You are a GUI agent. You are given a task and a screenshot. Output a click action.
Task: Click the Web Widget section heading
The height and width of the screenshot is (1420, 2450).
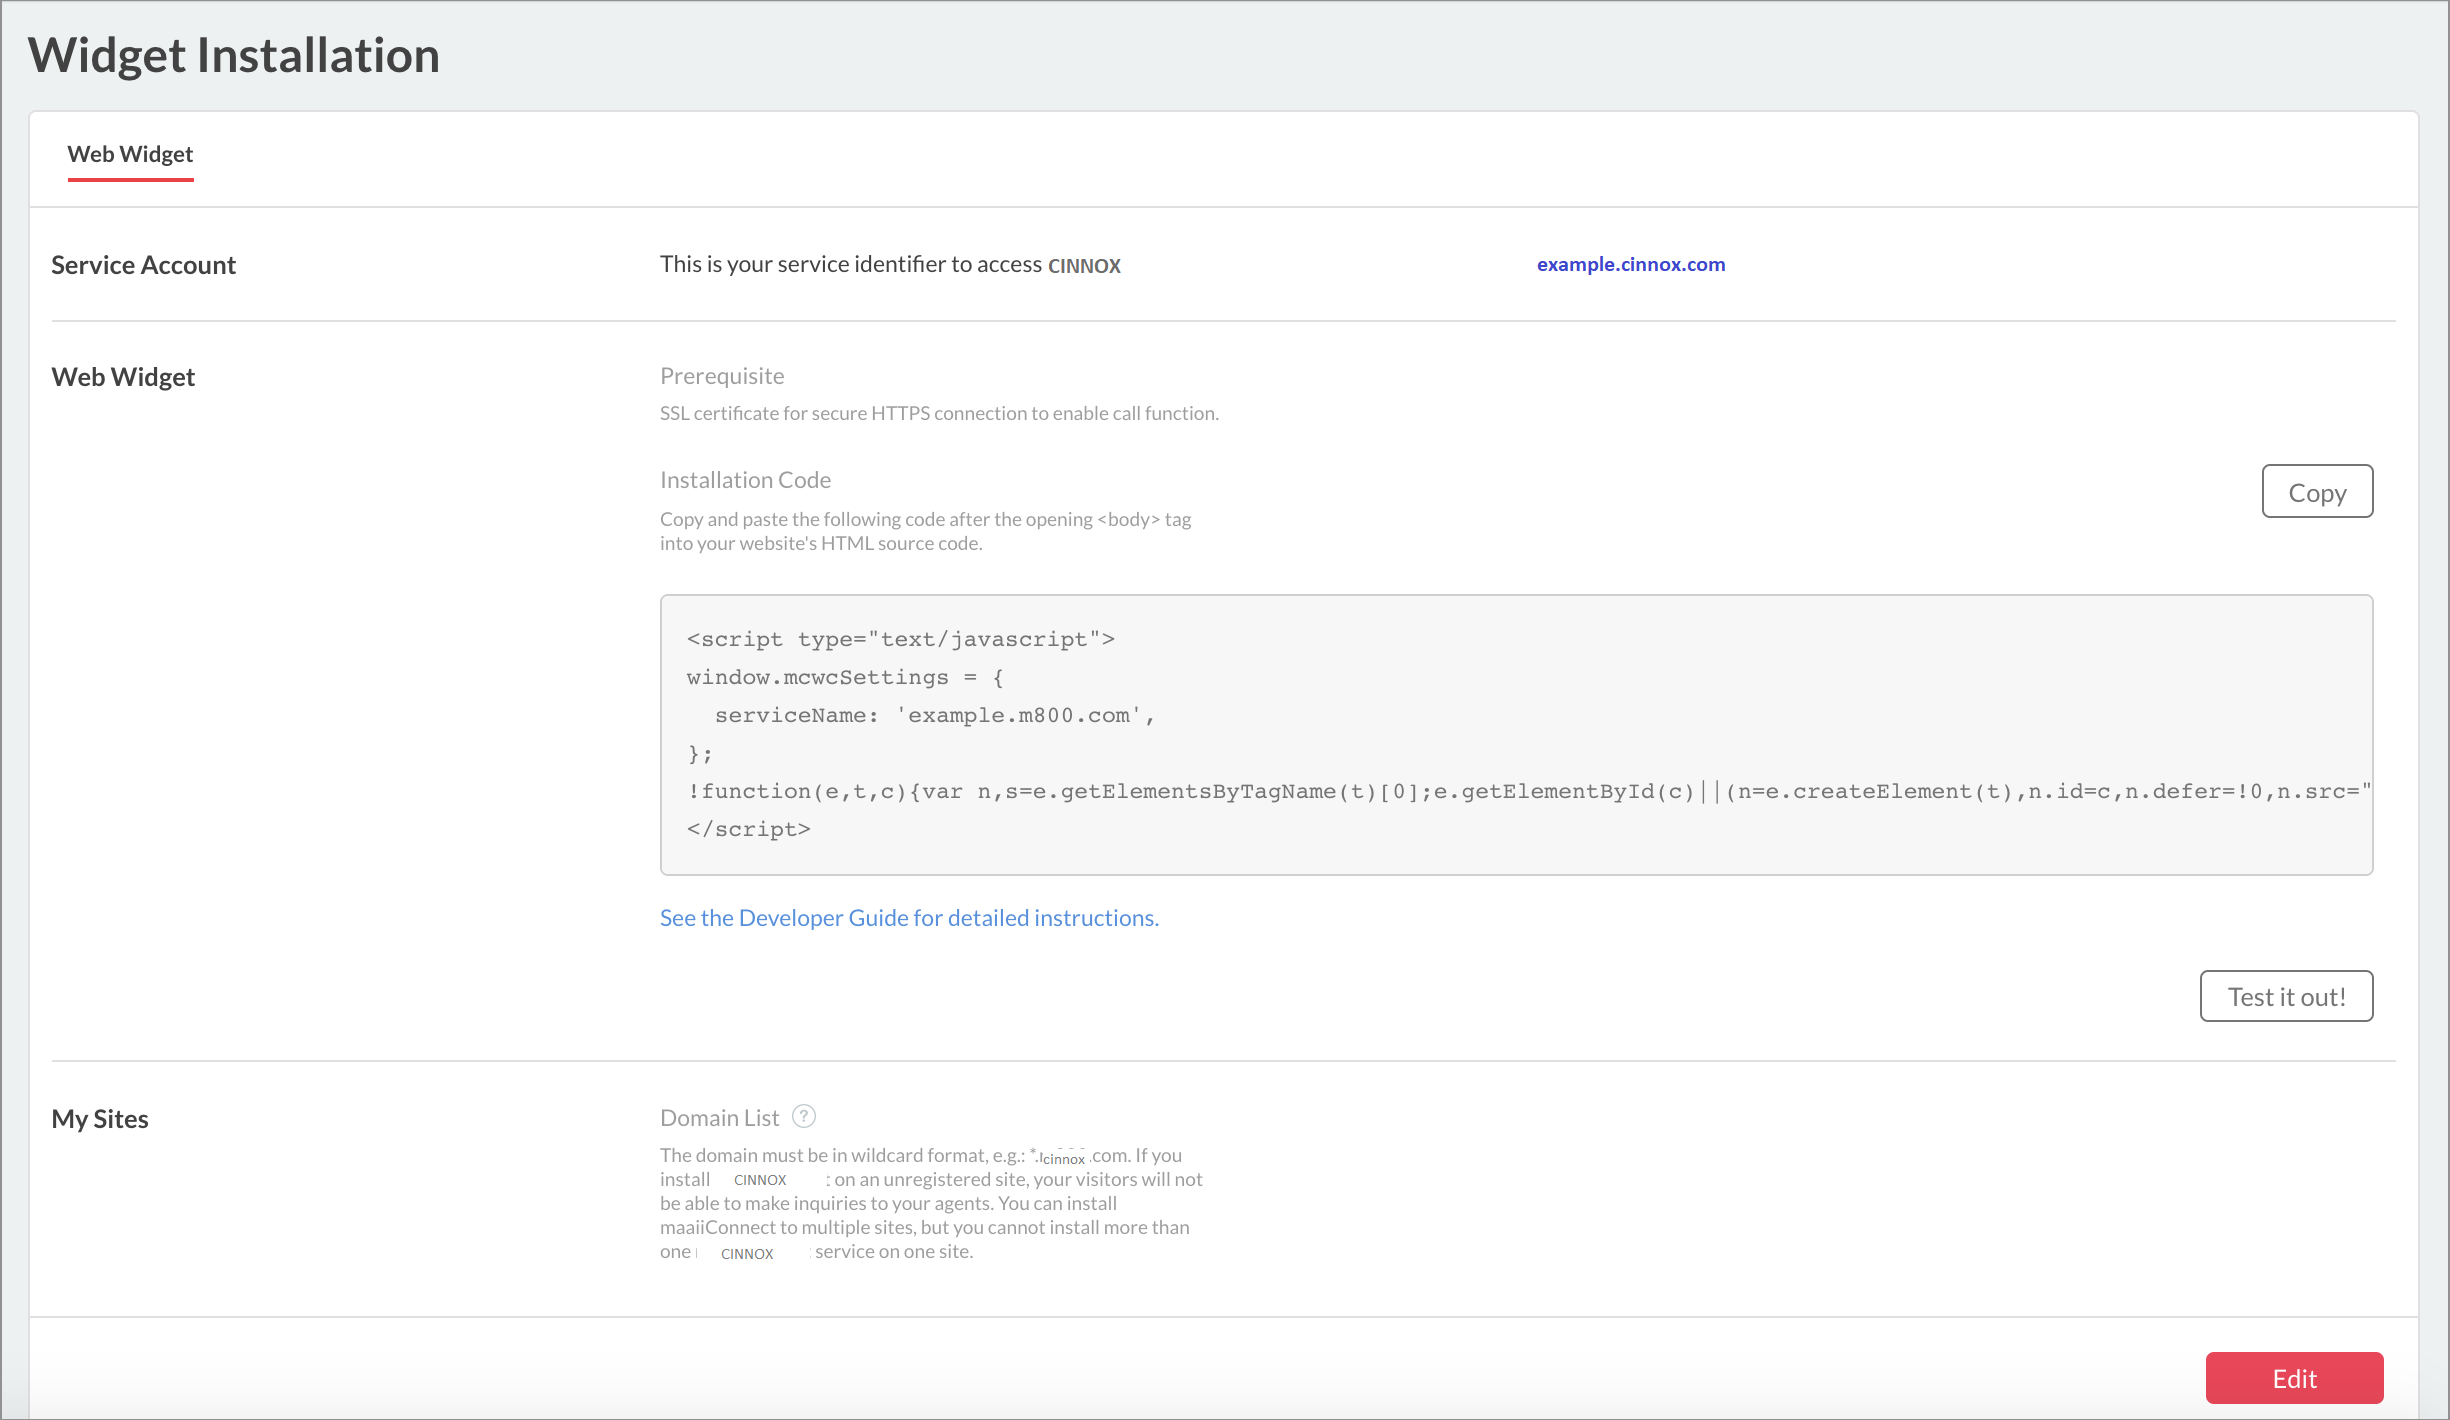[x=123, y=377]
